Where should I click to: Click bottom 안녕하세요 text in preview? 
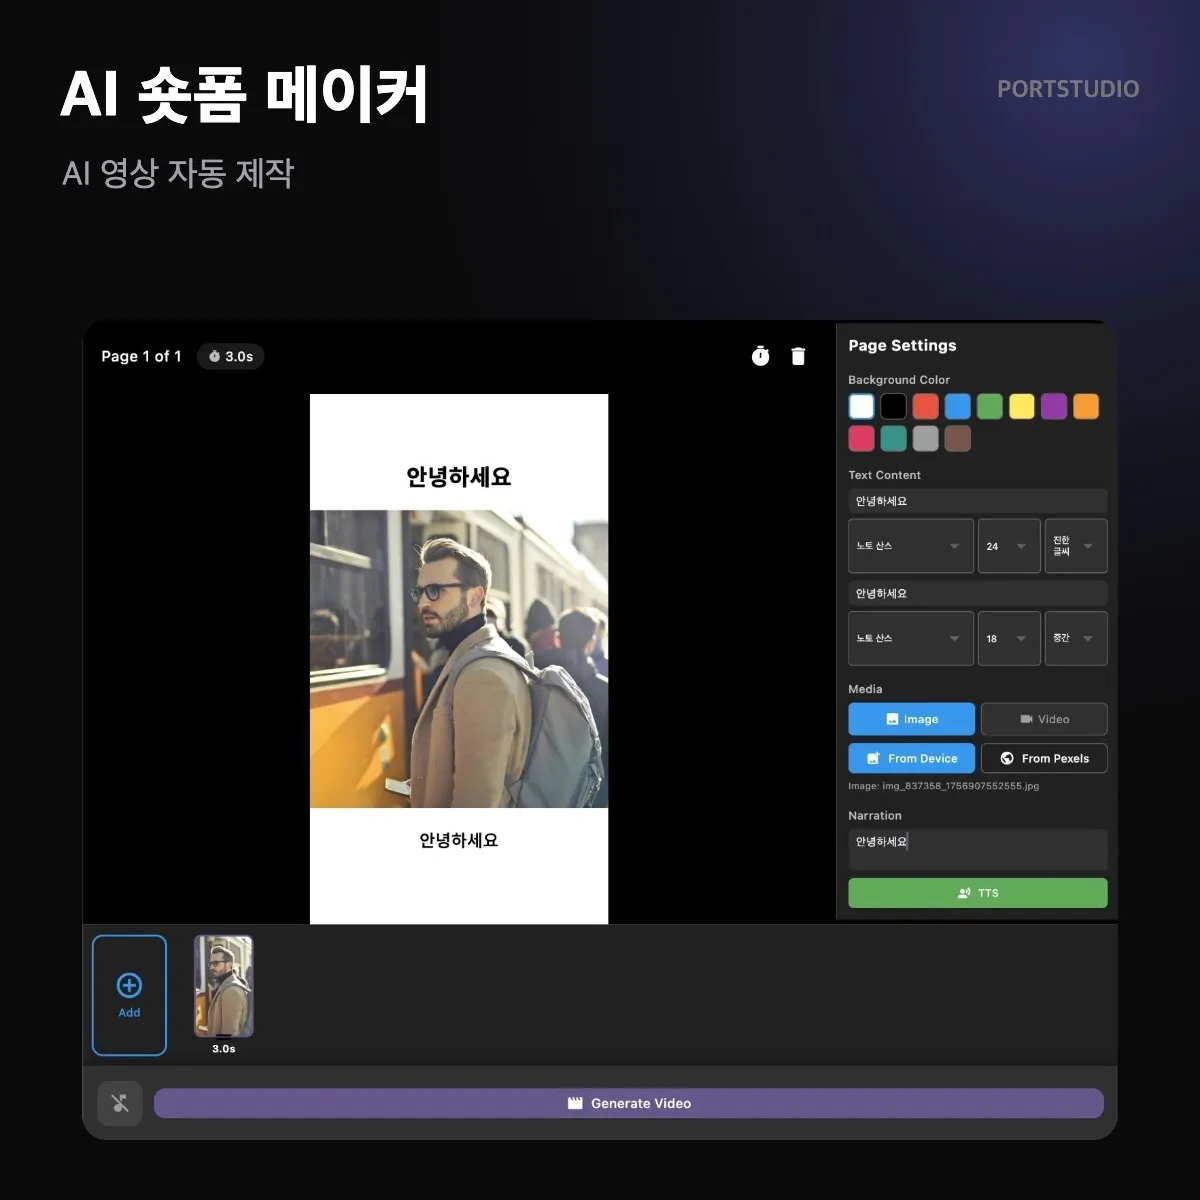[459, 840]
